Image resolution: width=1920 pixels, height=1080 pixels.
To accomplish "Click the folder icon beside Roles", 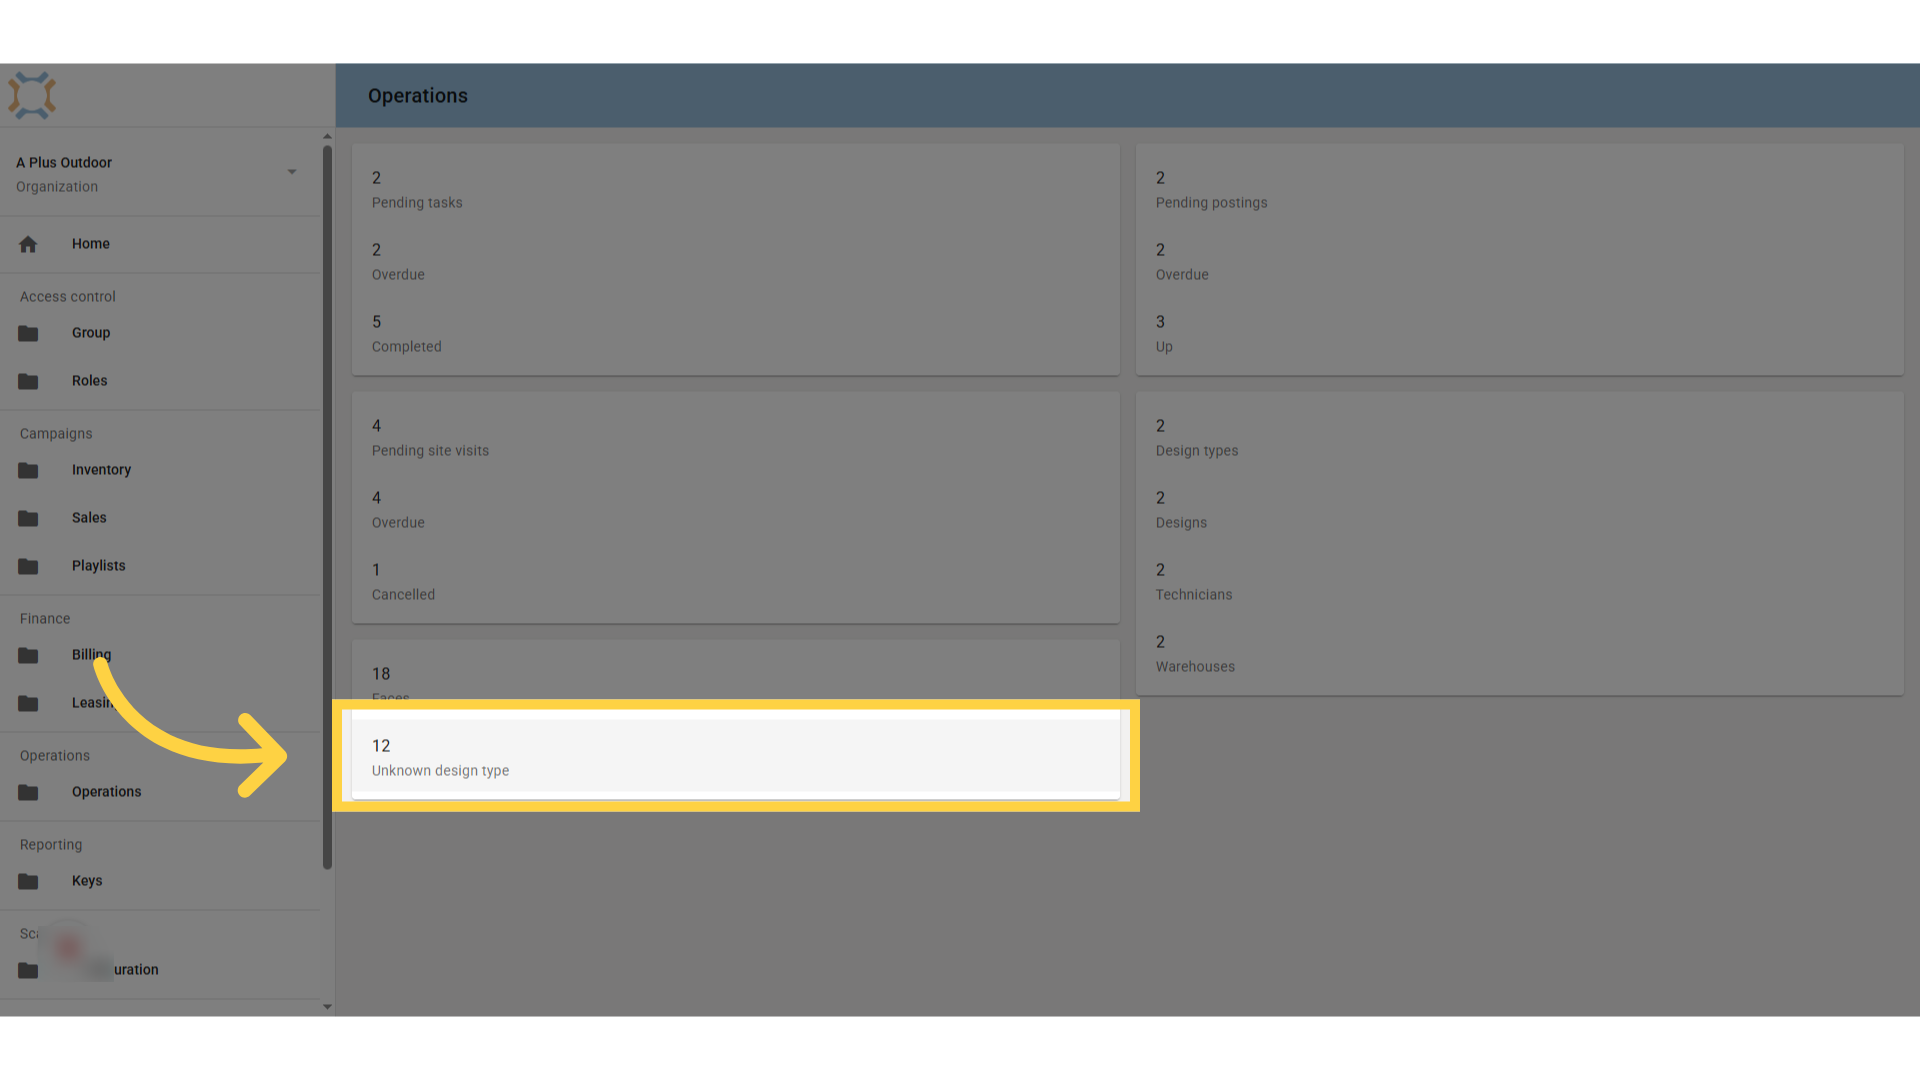I will coord(28,381).
